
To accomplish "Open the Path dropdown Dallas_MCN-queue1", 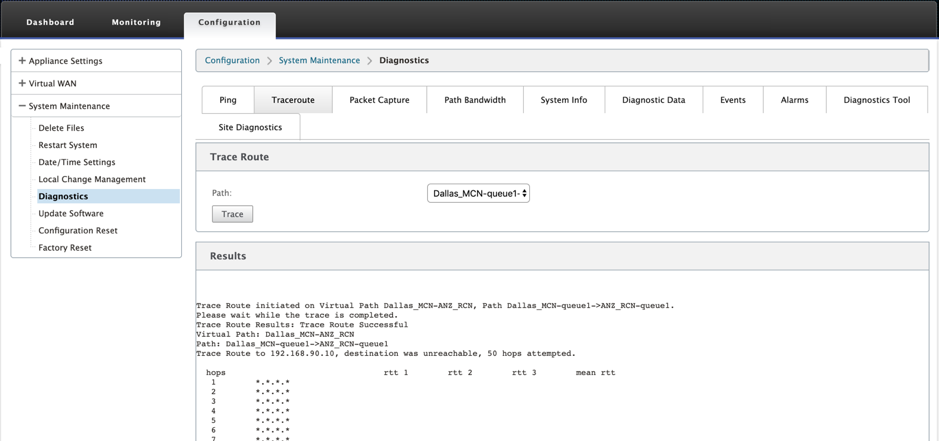I will [x=478, y=194].
